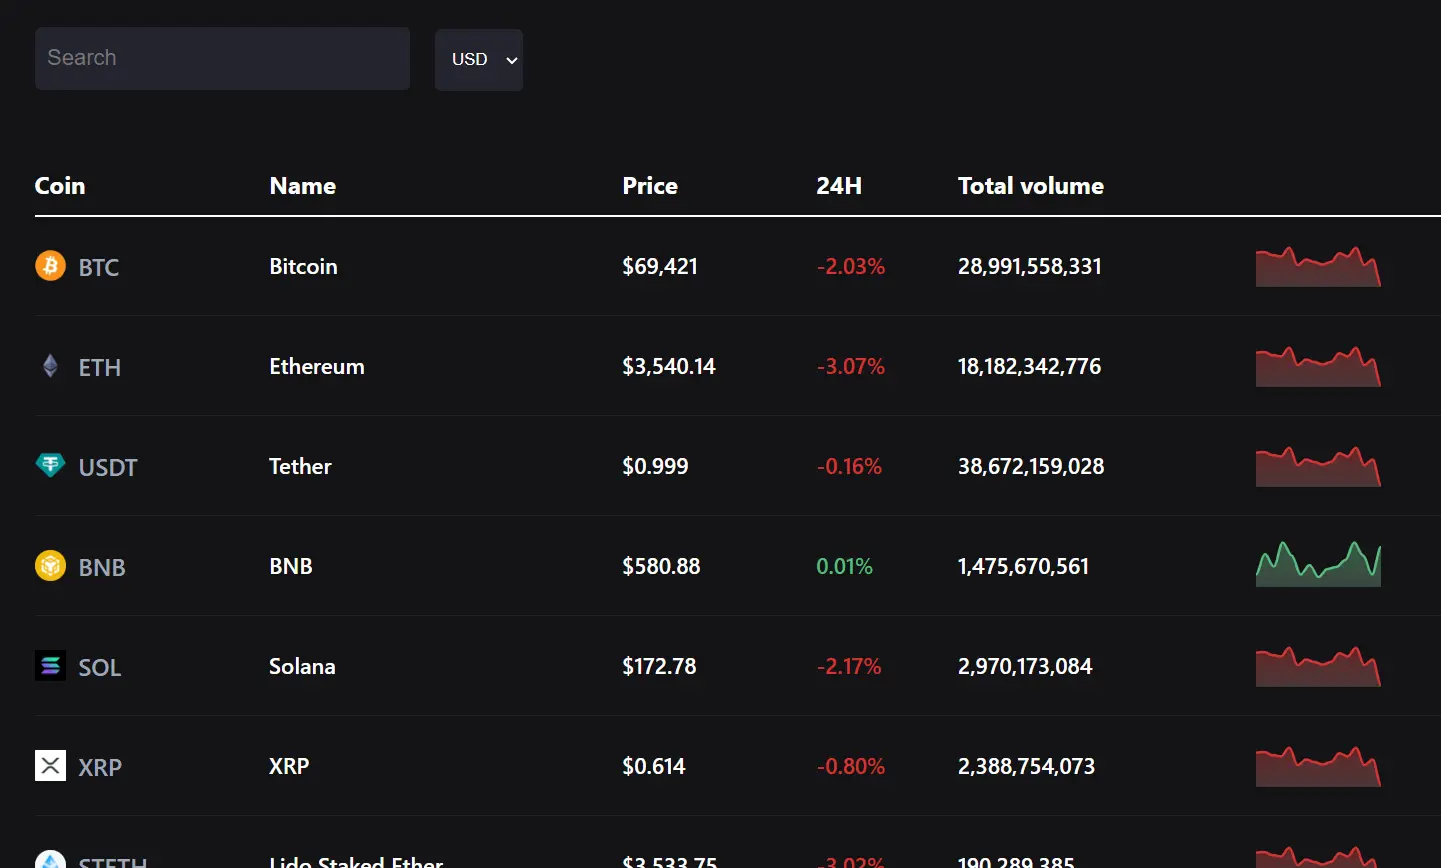Click the Tether name entry
The width and height of the screenshot is (1441, 868).
[299, 466]
